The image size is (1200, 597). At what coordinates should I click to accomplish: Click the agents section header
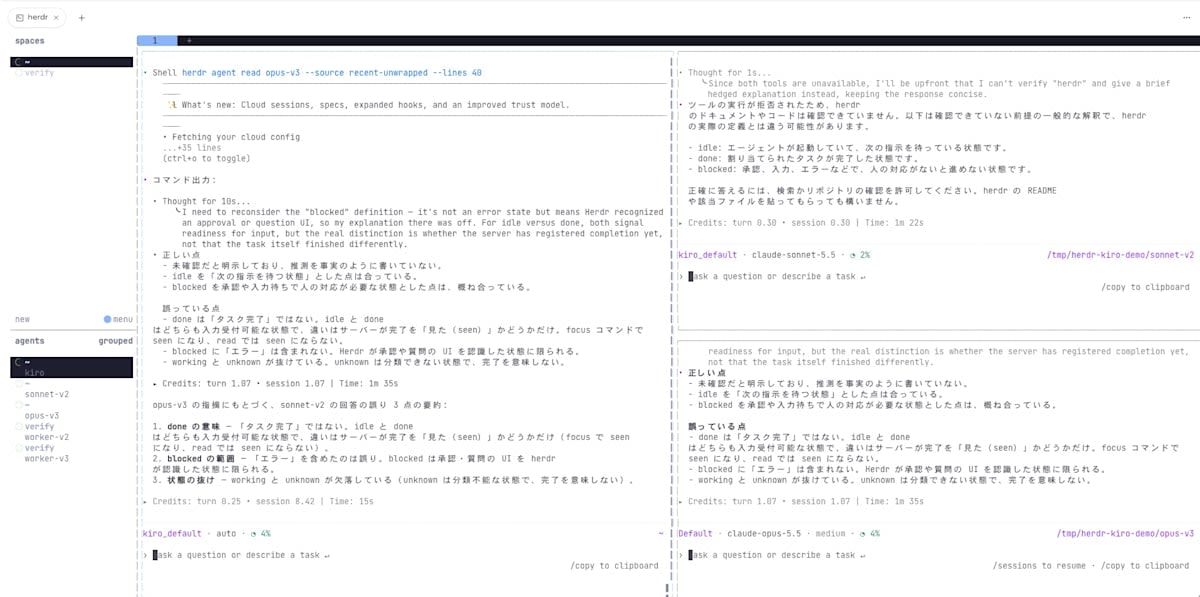30,341
